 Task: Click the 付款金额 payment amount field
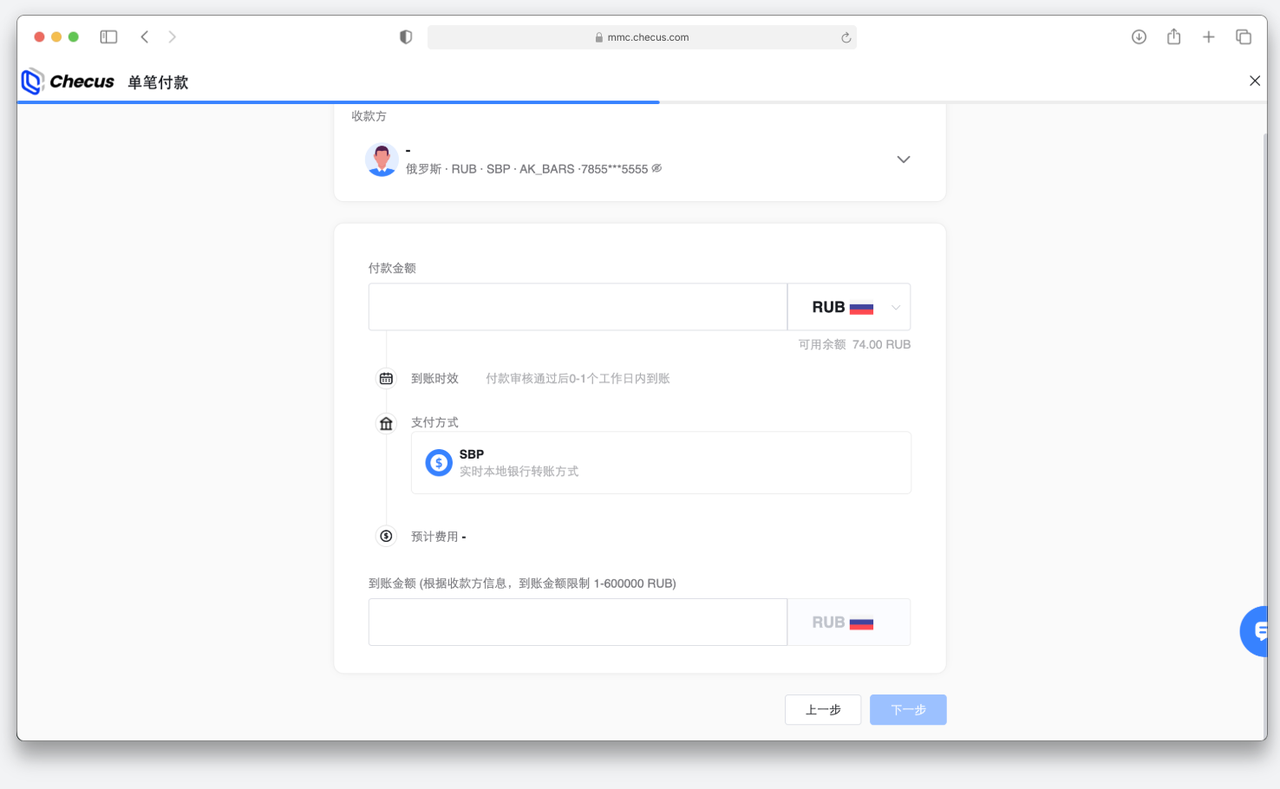coord(577,307)
